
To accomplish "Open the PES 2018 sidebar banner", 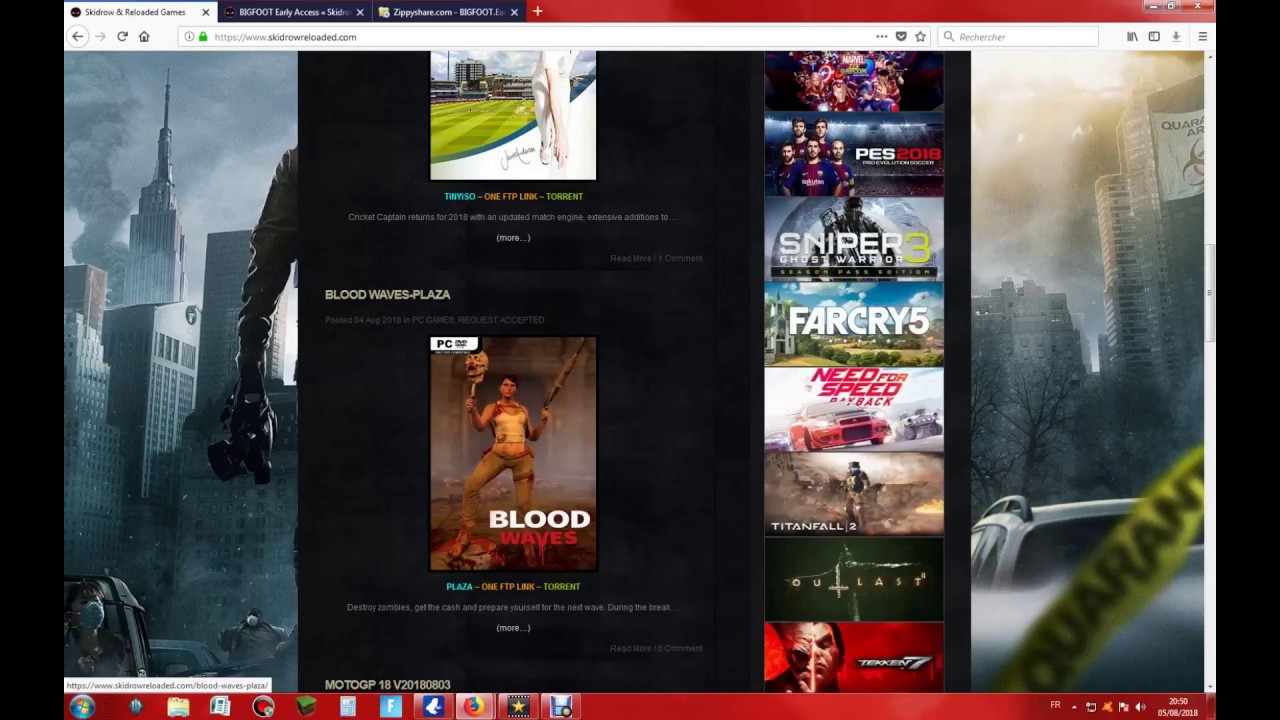I will [854, 154].
